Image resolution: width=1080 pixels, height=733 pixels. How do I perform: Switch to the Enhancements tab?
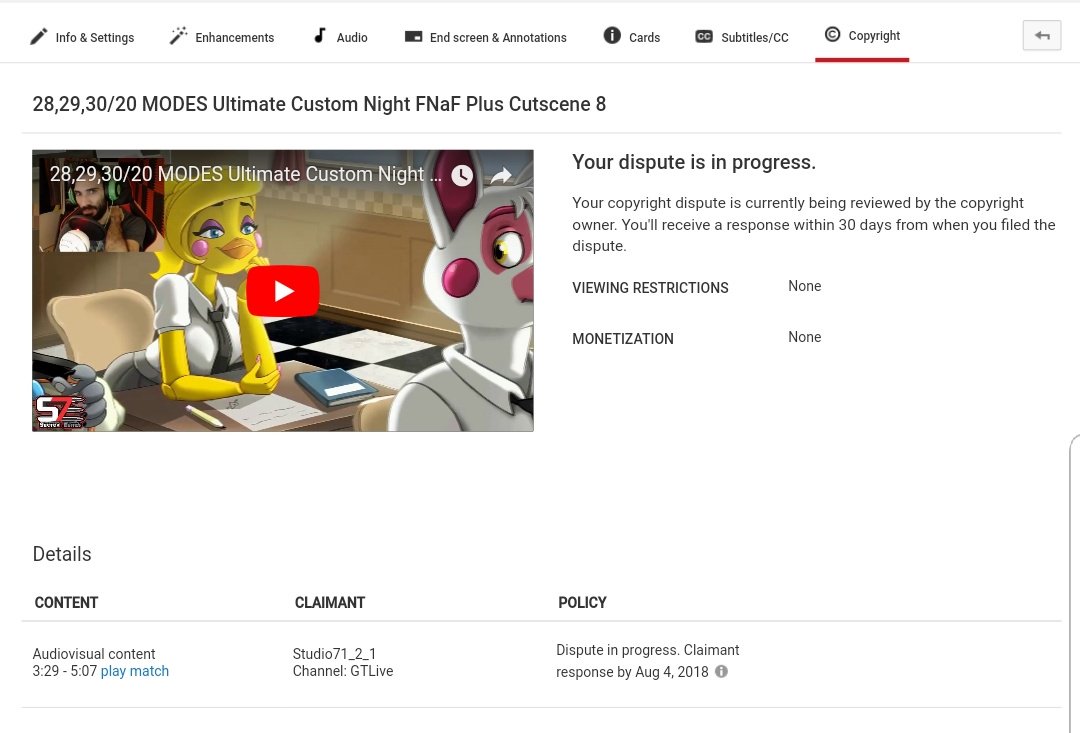coord(222,37)
